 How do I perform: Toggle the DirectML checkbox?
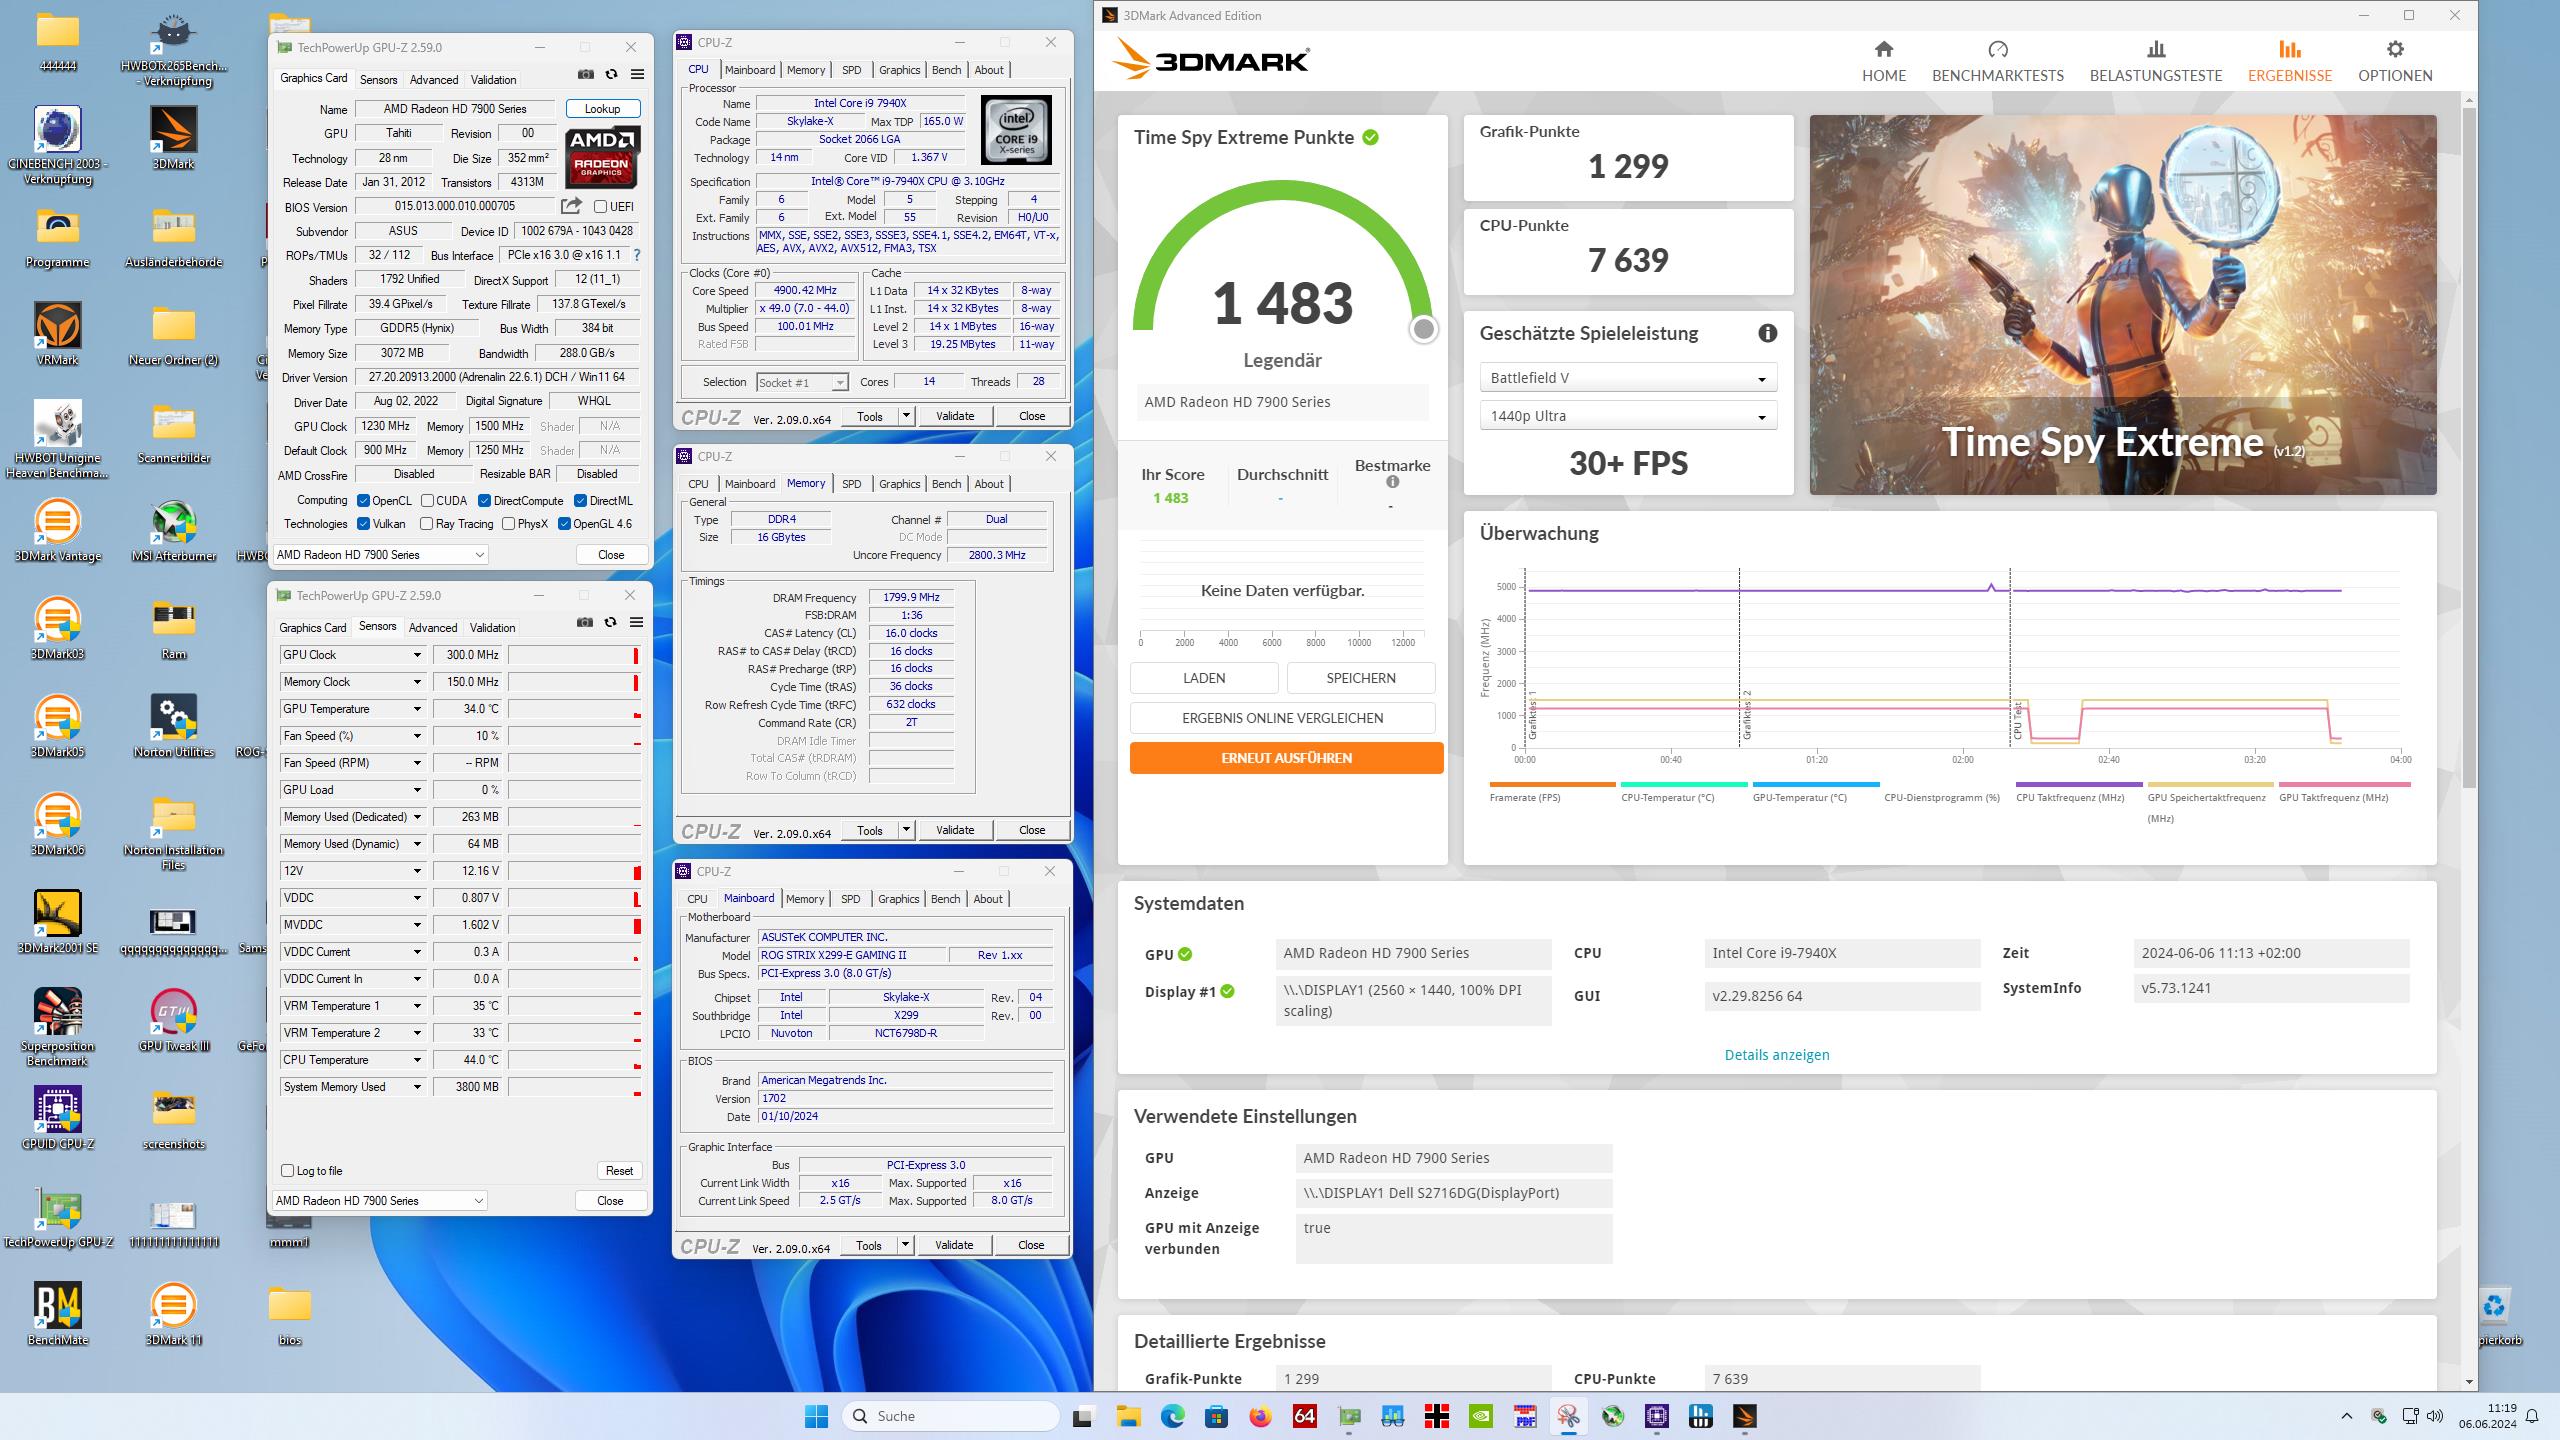click(x=580, y=501)
